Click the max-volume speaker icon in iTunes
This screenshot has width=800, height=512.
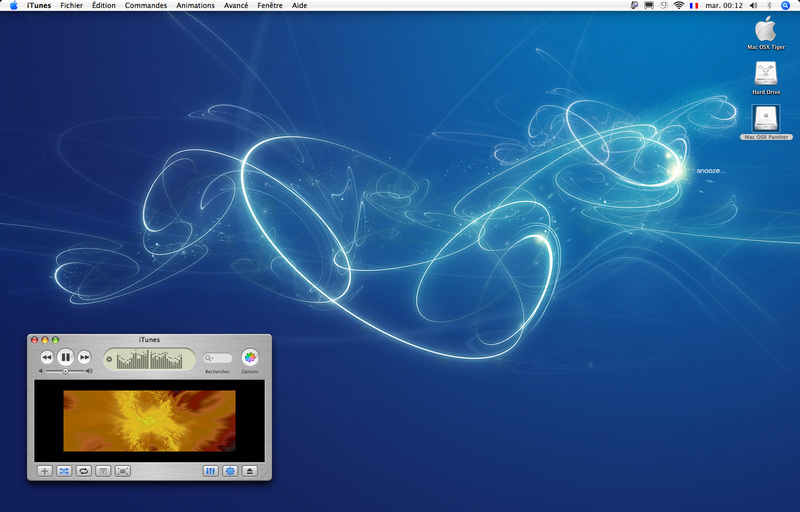click(x=89, y=371)
